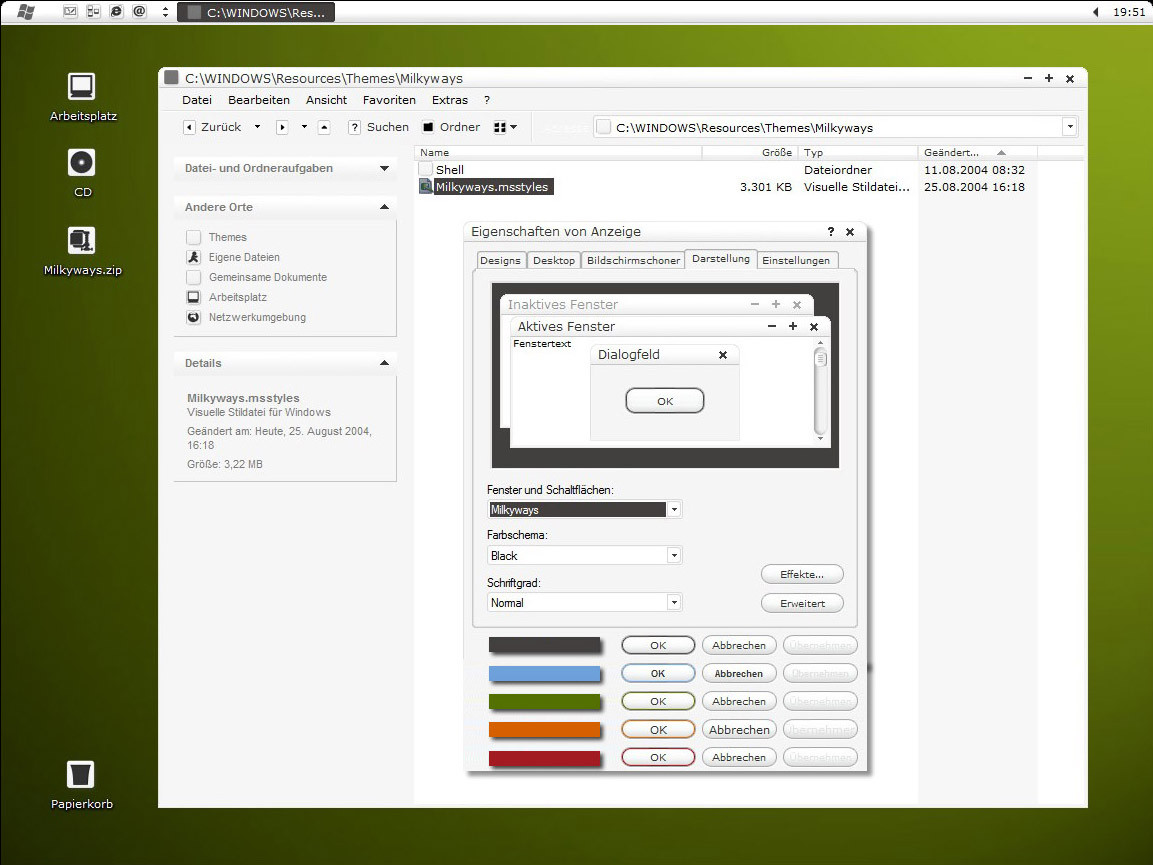Open the address bar dropdown arrow
The width and height of the screenshot is (1153, 865).
tap(1070, 127)
